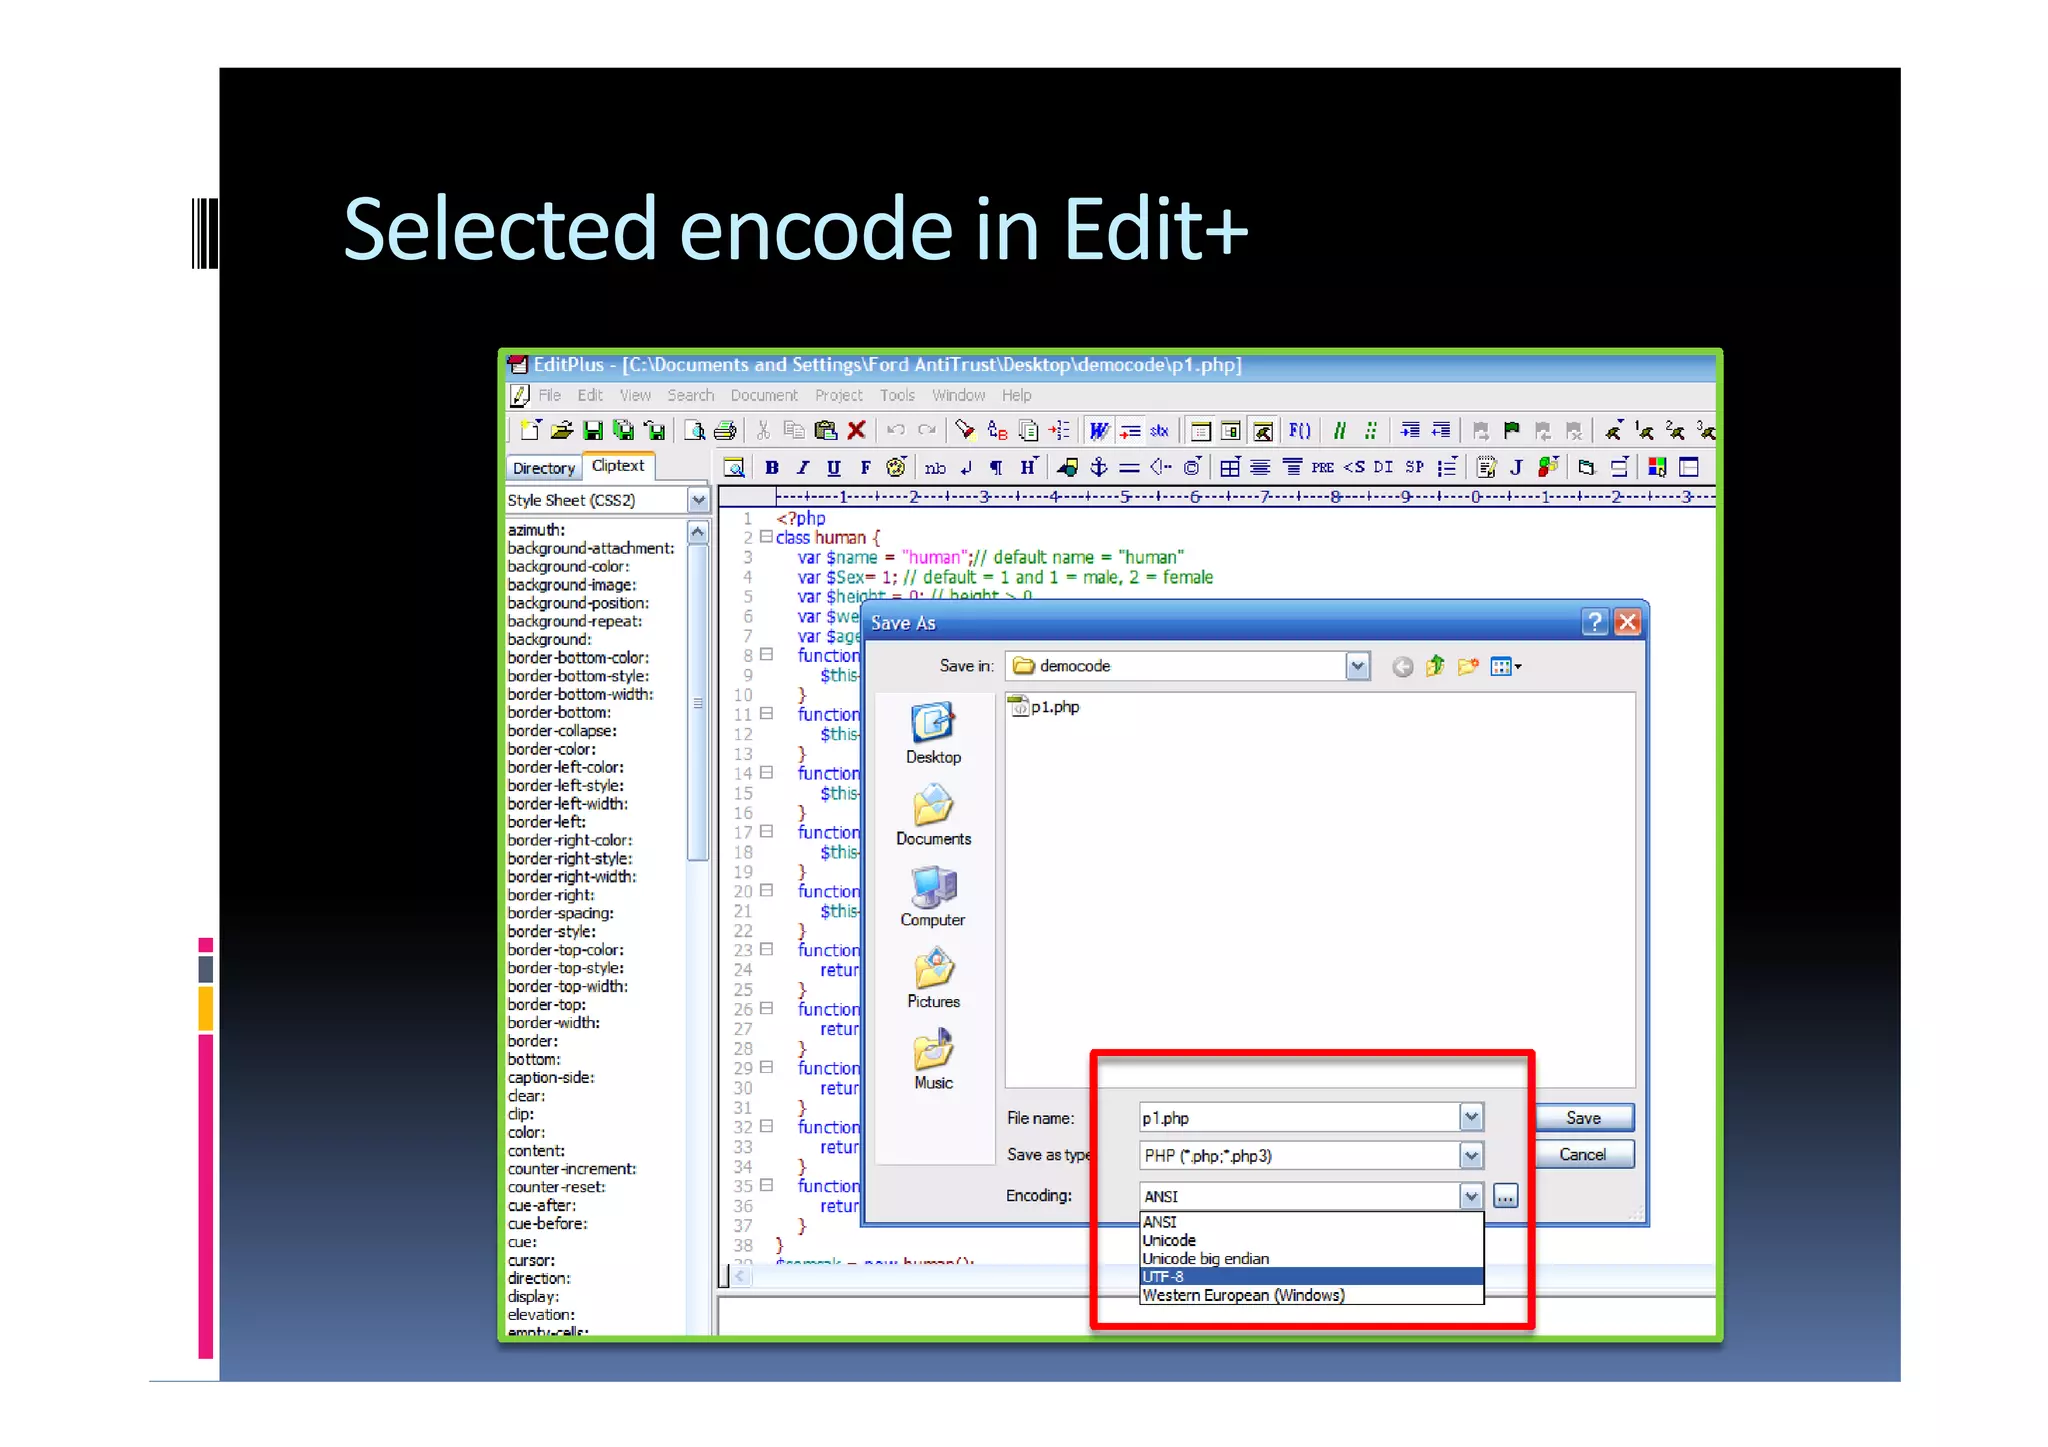Screen dimensions: 2048x1447
Task: Open the Search menu
Action: click(691, 395)
